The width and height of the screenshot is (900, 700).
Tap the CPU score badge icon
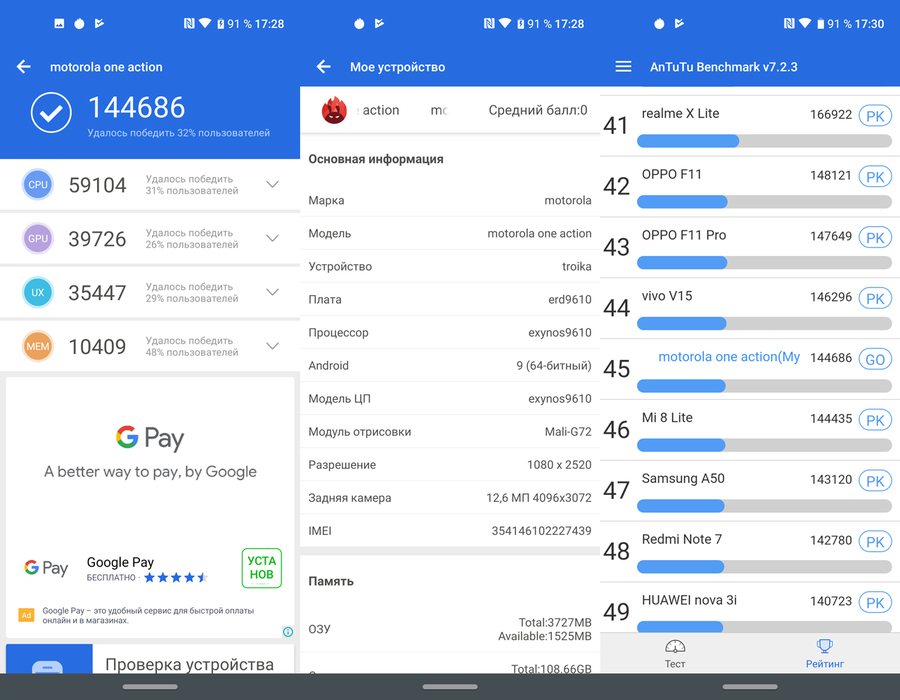tap(38, 184)
